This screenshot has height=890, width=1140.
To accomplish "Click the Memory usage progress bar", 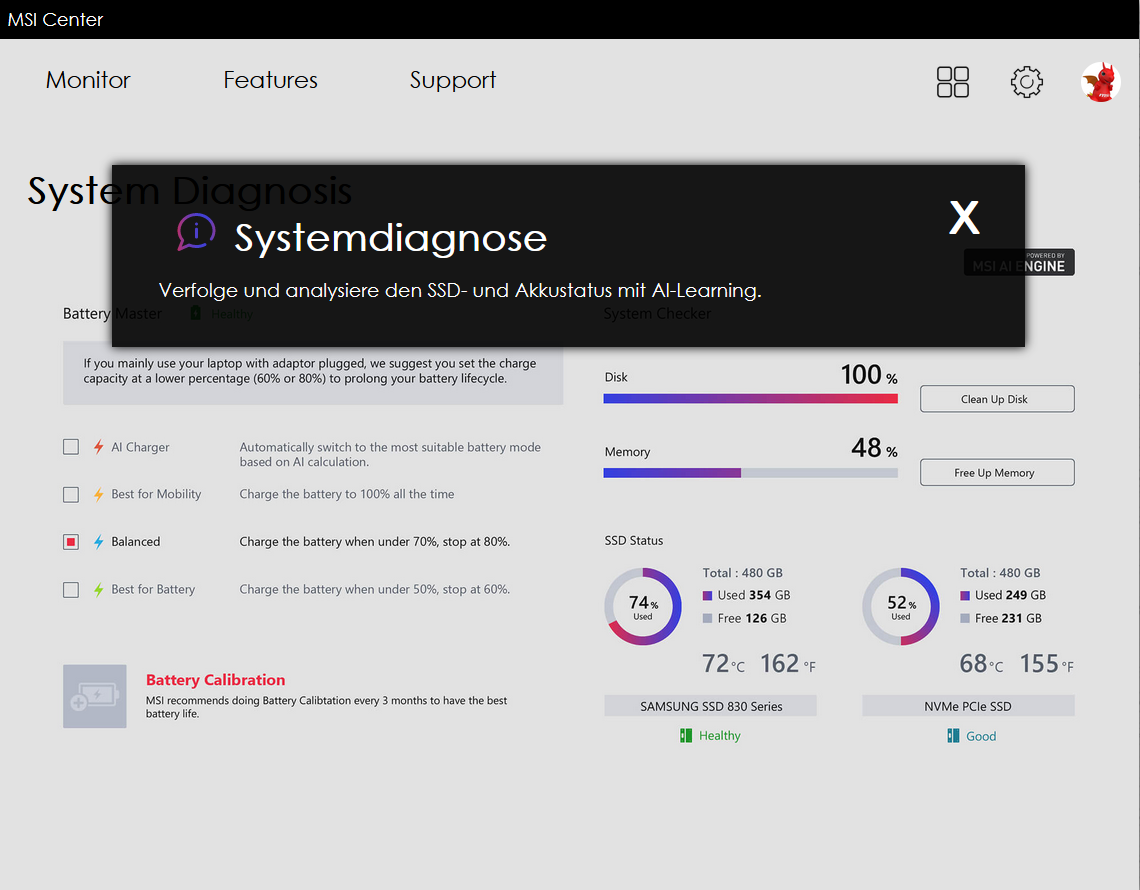I will pos(750,473).
